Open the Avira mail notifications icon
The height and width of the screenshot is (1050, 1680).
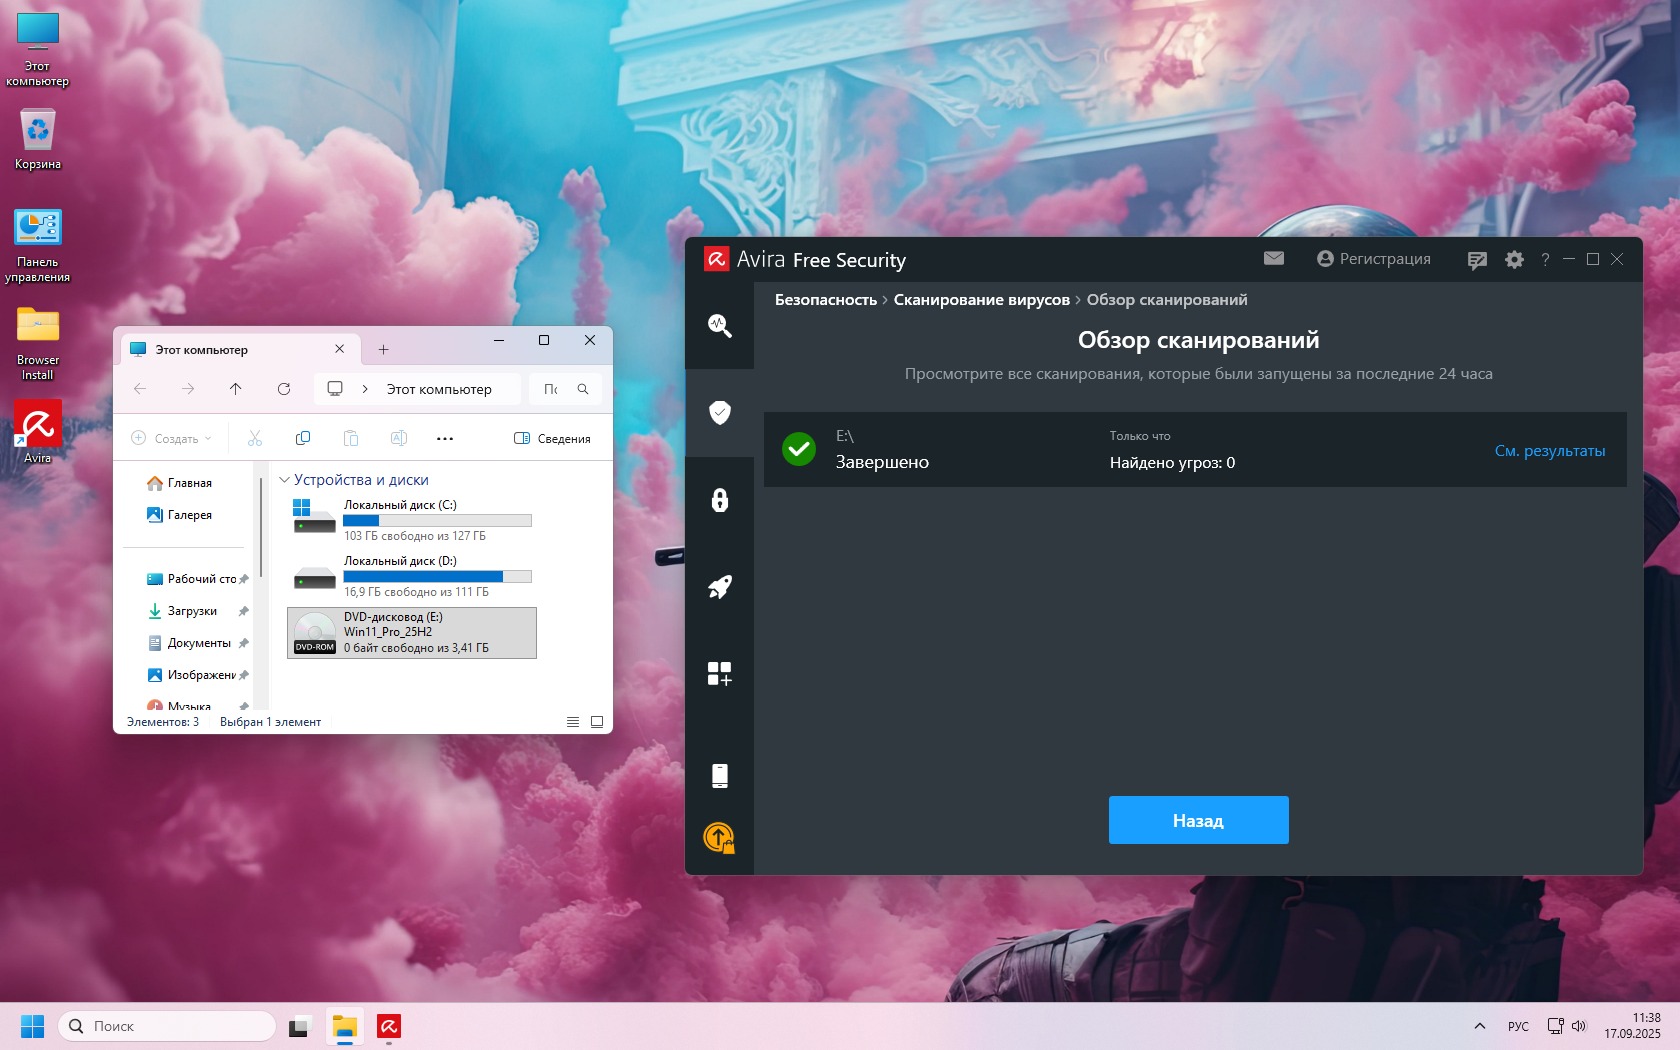tap(1273, 259)
